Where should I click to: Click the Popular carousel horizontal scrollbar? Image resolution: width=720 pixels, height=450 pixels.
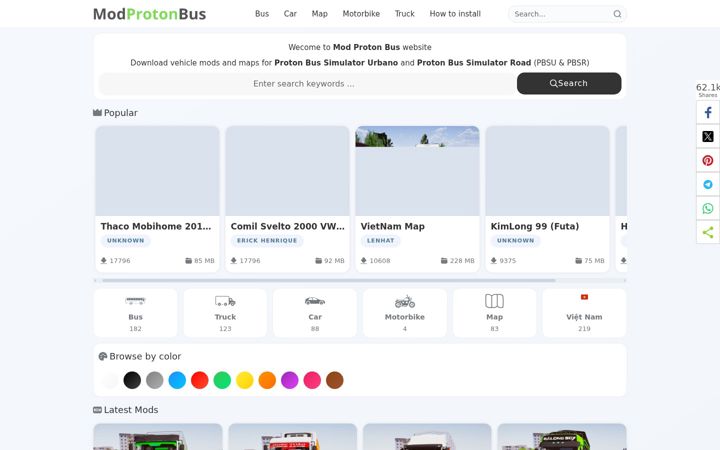[329, 280]
